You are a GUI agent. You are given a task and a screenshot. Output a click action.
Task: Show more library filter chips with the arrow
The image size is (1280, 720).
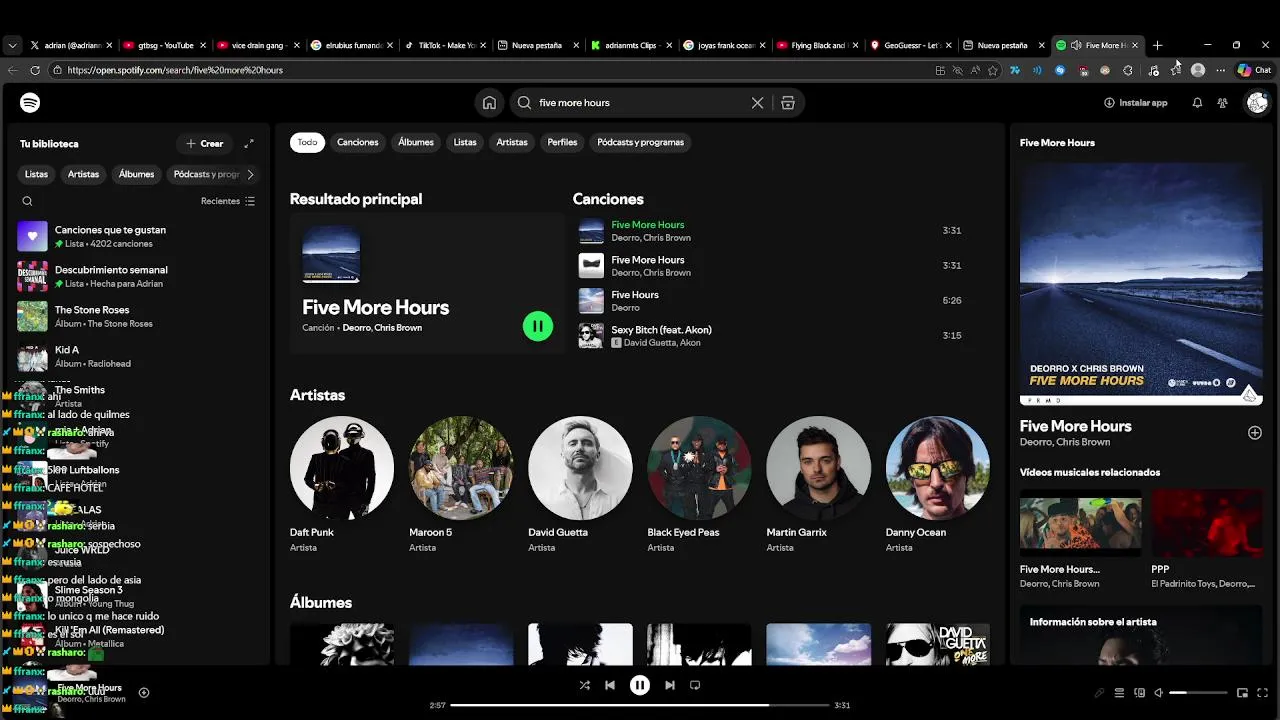250,174
